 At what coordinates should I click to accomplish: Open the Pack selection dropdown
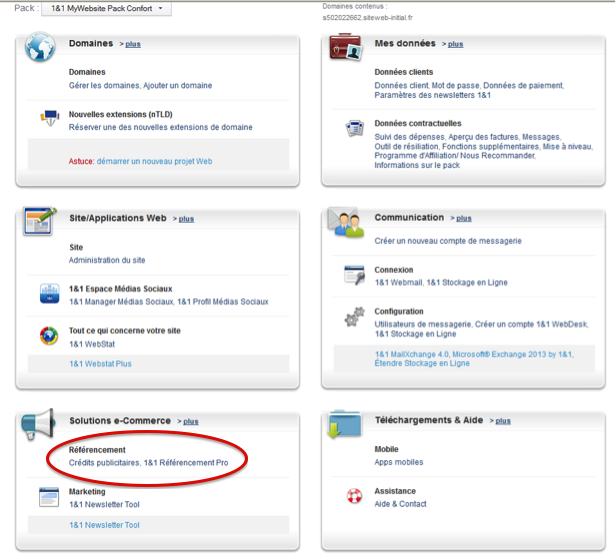coord(106,8)
